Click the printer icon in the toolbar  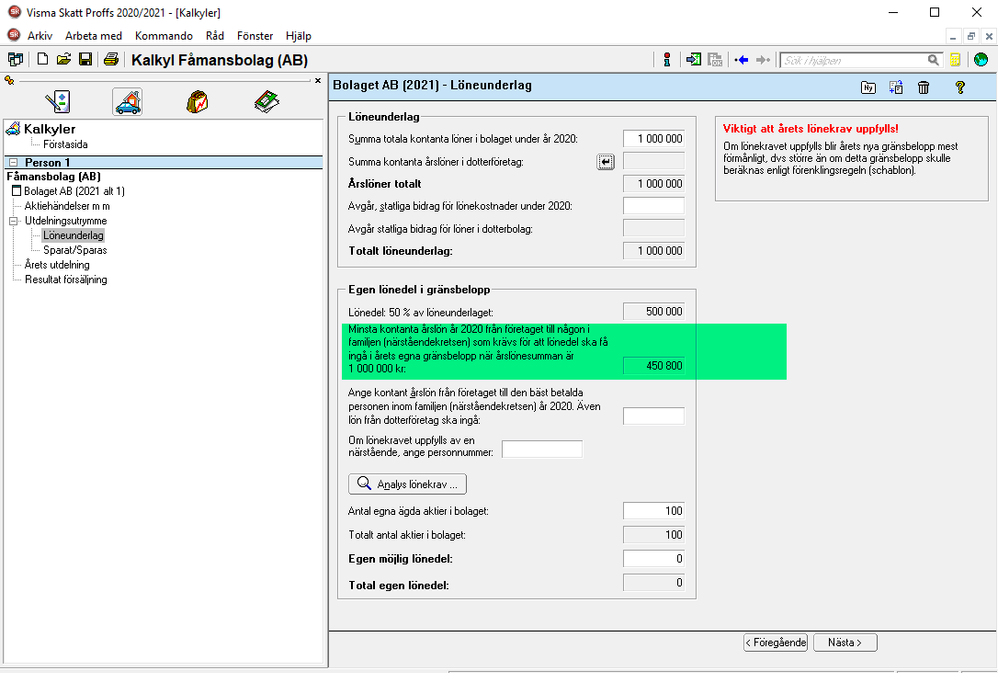112,60
